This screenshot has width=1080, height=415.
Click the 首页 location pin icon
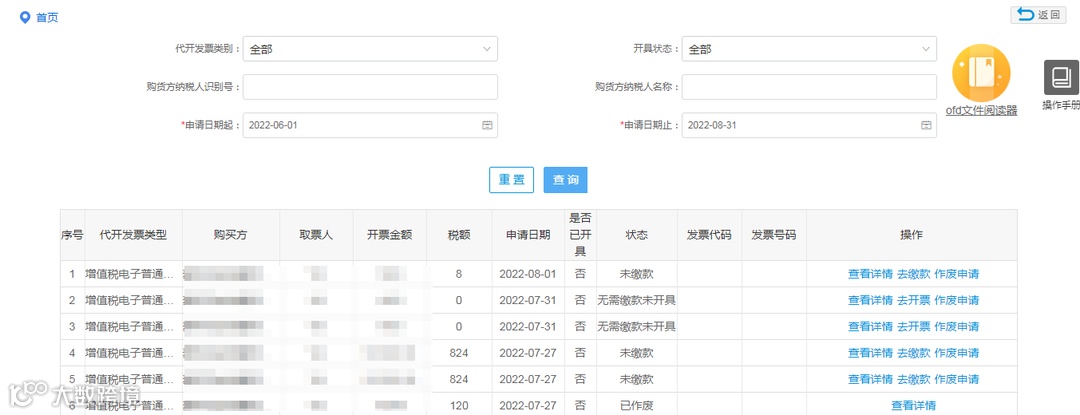coord(25,17)
